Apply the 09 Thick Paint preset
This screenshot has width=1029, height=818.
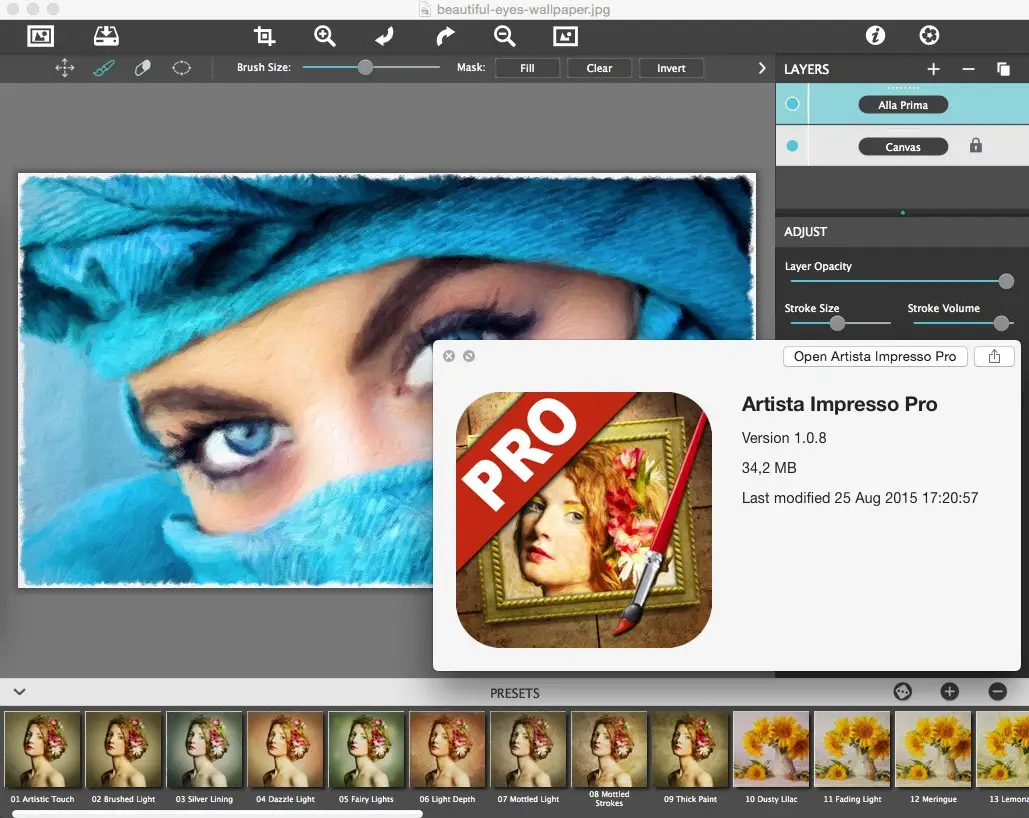(x=690, y=750)
